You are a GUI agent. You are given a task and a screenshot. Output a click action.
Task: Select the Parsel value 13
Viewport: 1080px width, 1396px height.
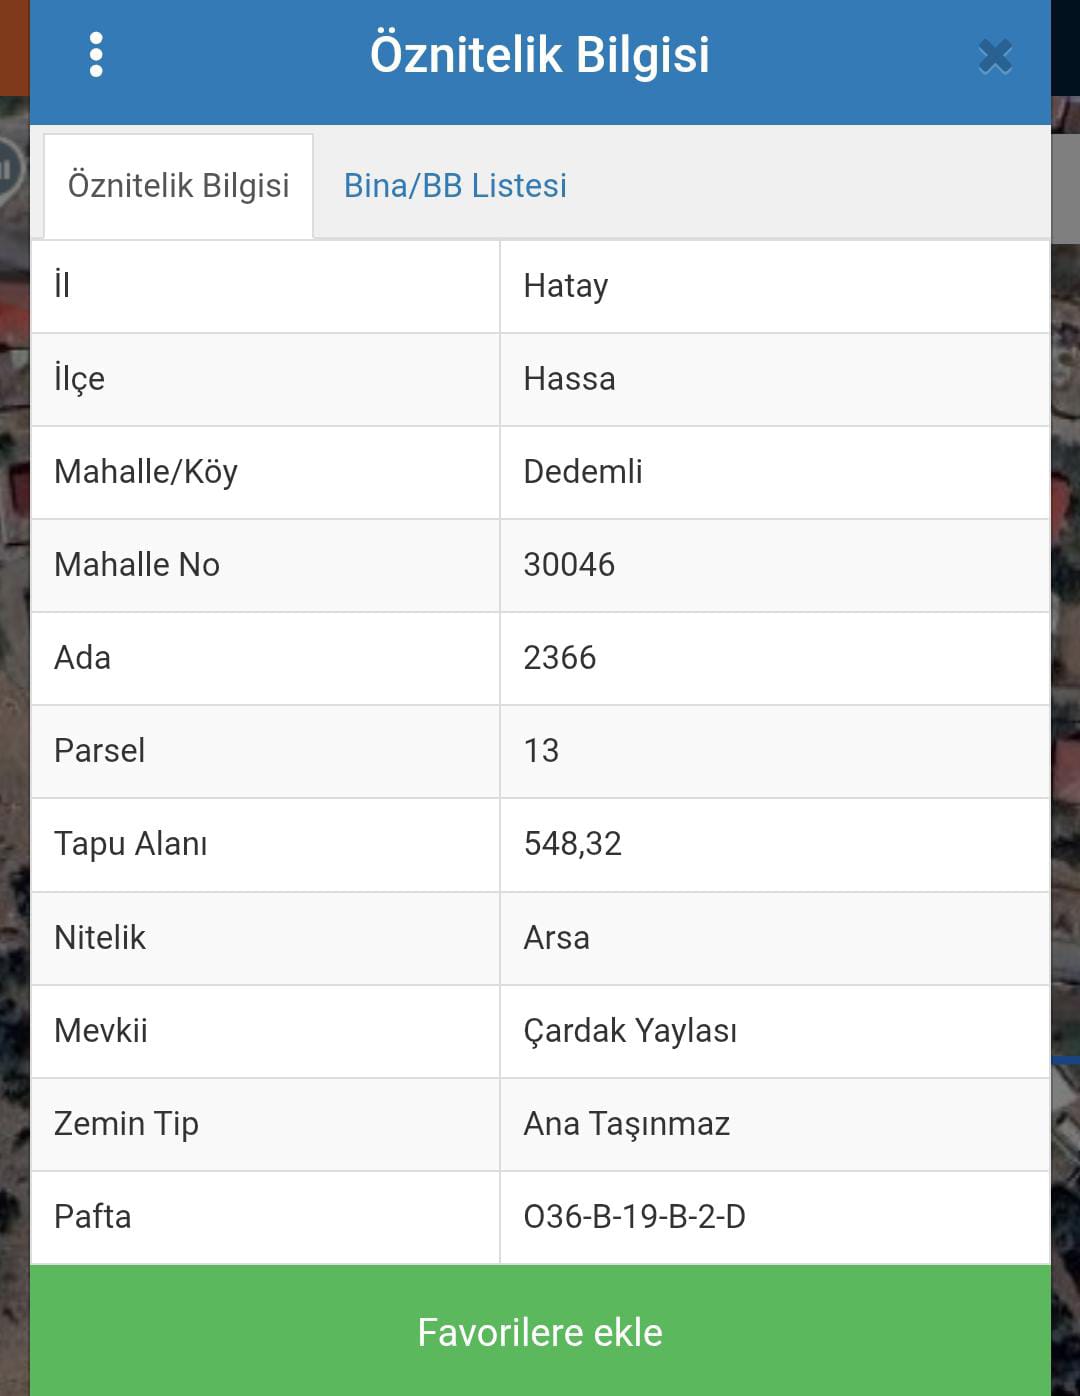point(541,751)
